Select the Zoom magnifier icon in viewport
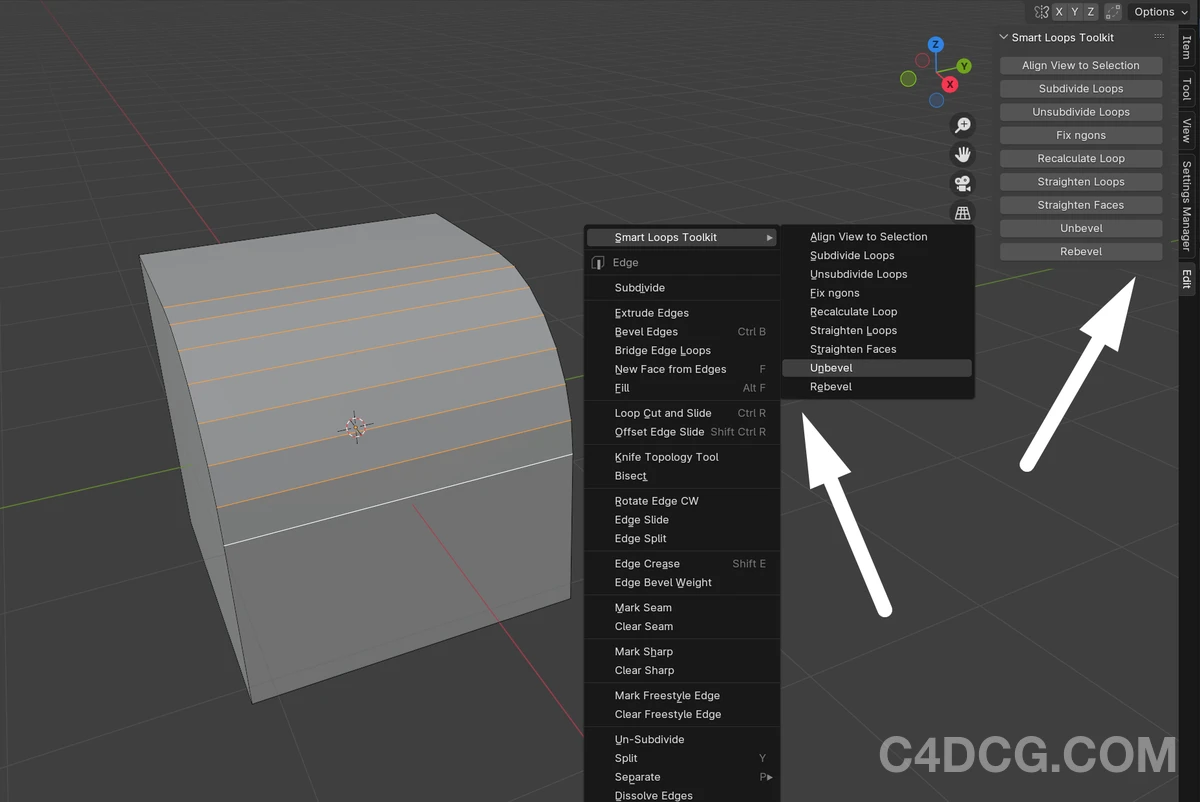This screenshot has height=802, width=1200. [961, 124]
